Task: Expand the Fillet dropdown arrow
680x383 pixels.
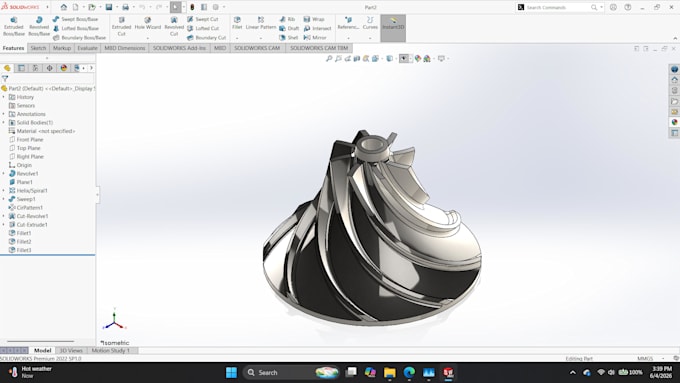Action: pyautogui.click(x=237, y=38)
